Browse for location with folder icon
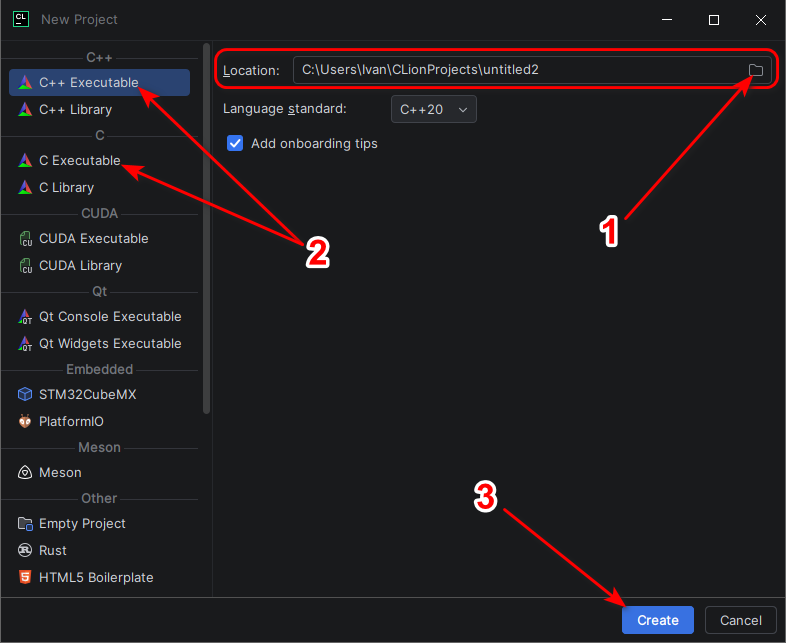The image size is (786, 643). click(x=755, y=70)
